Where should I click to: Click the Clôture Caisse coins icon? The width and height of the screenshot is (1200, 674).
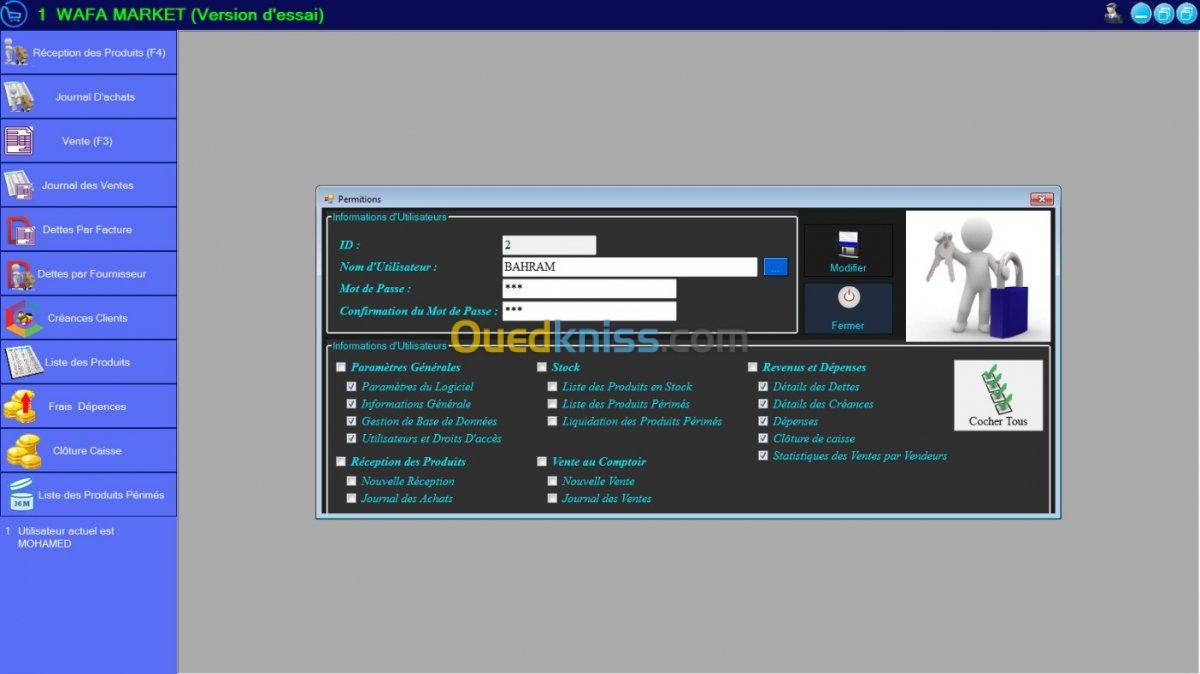click(23, 451)
